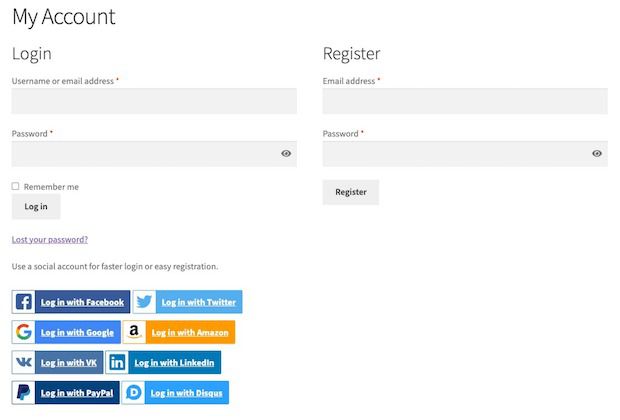620x420 pixels.
Task: Show the login password via eye icon
Action: 286,153
